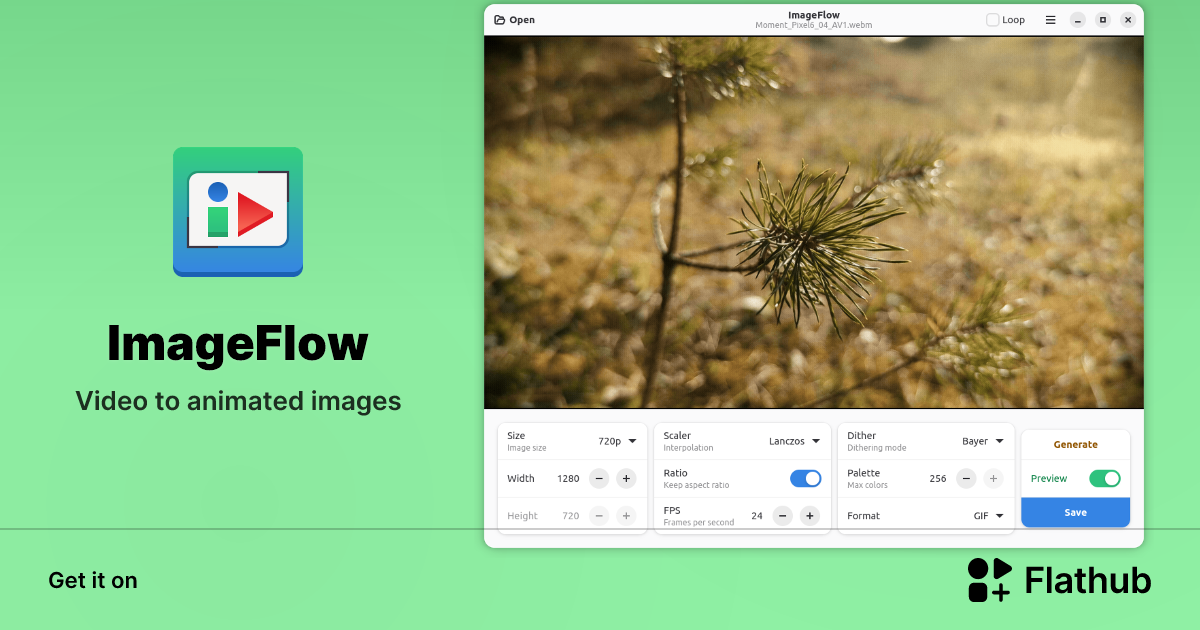Open the Dithering mode dropdown showing Bayer

tap(981, 440)
